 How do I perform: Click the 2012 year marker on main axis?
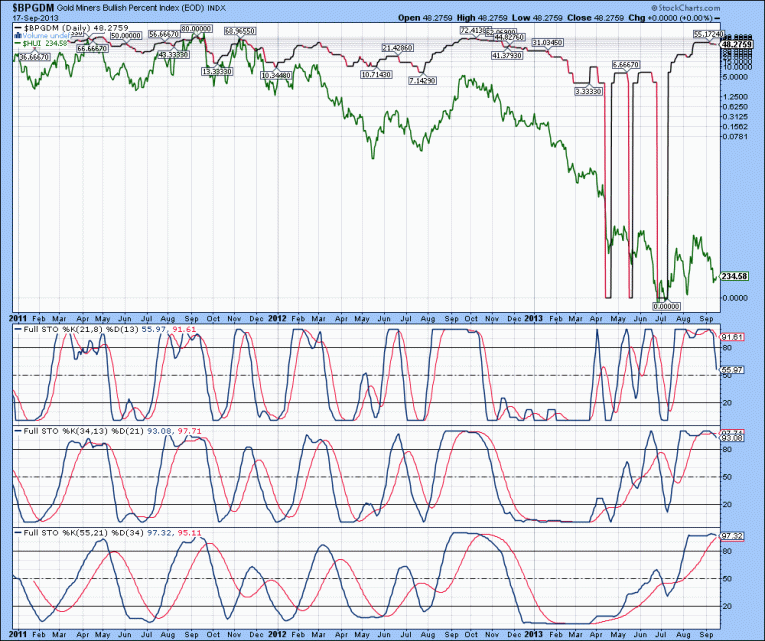point(278,316)
